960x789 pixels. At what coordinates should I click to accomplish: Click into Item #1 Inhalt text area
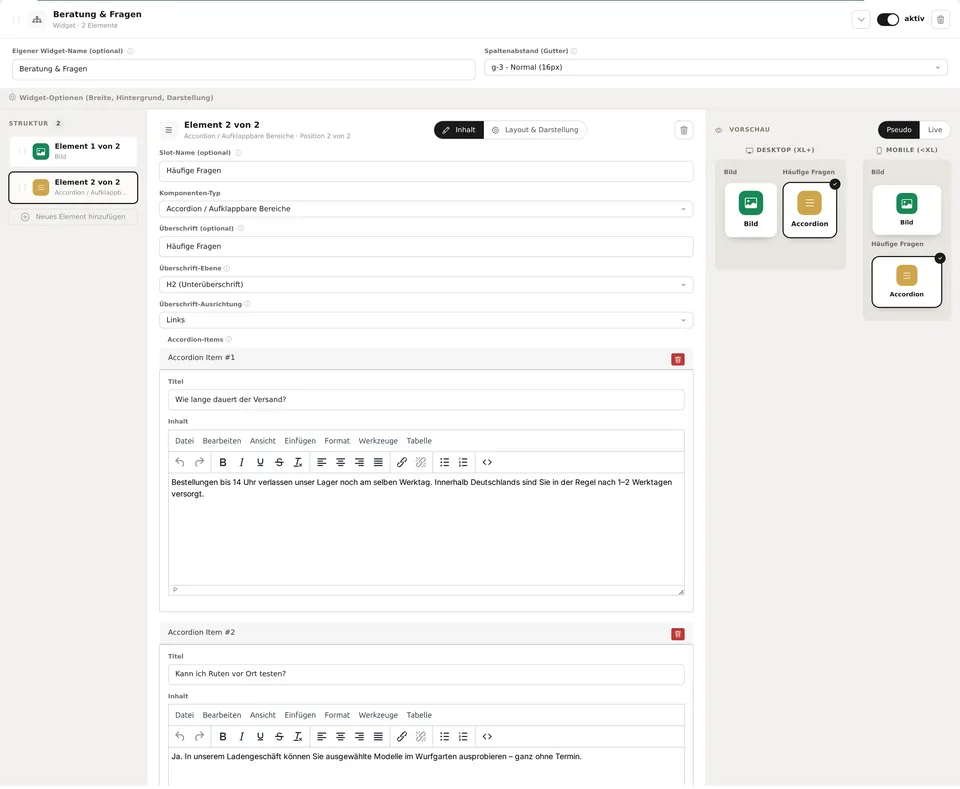click(x=426, y=529)
